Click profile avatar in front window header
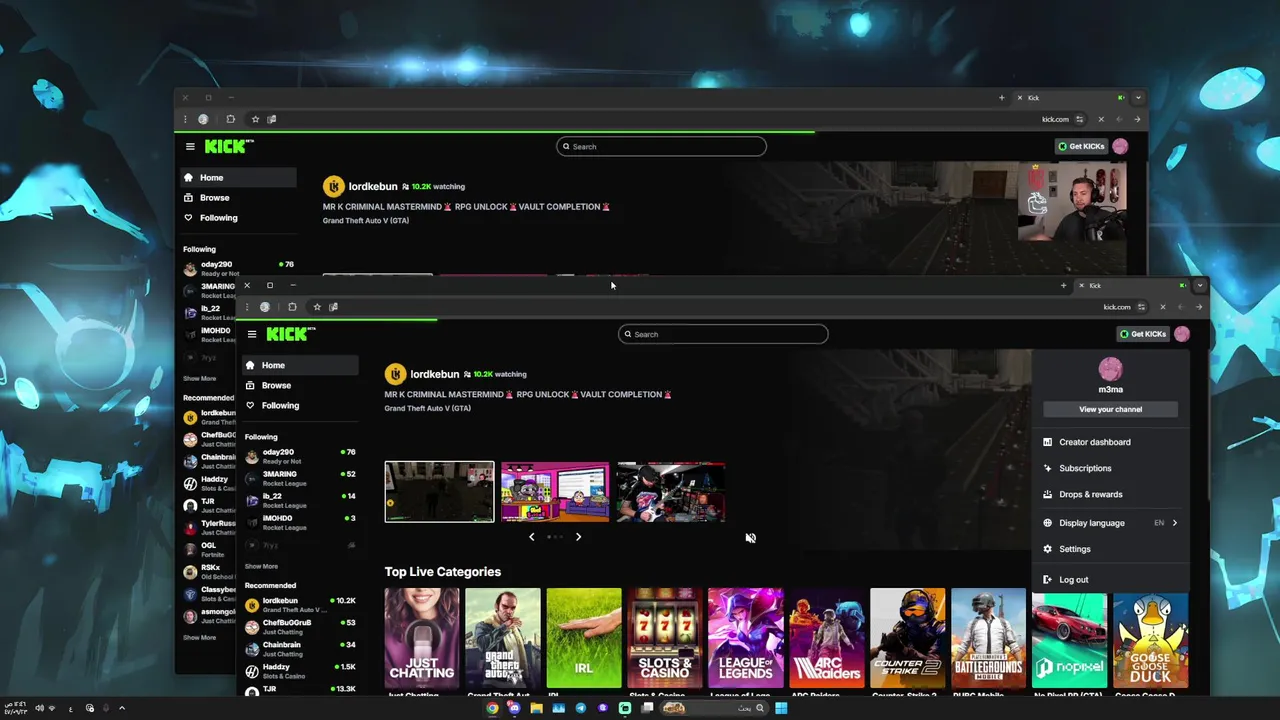The width and height of the screenshot is (1280, 720). tap(1182, 334)
